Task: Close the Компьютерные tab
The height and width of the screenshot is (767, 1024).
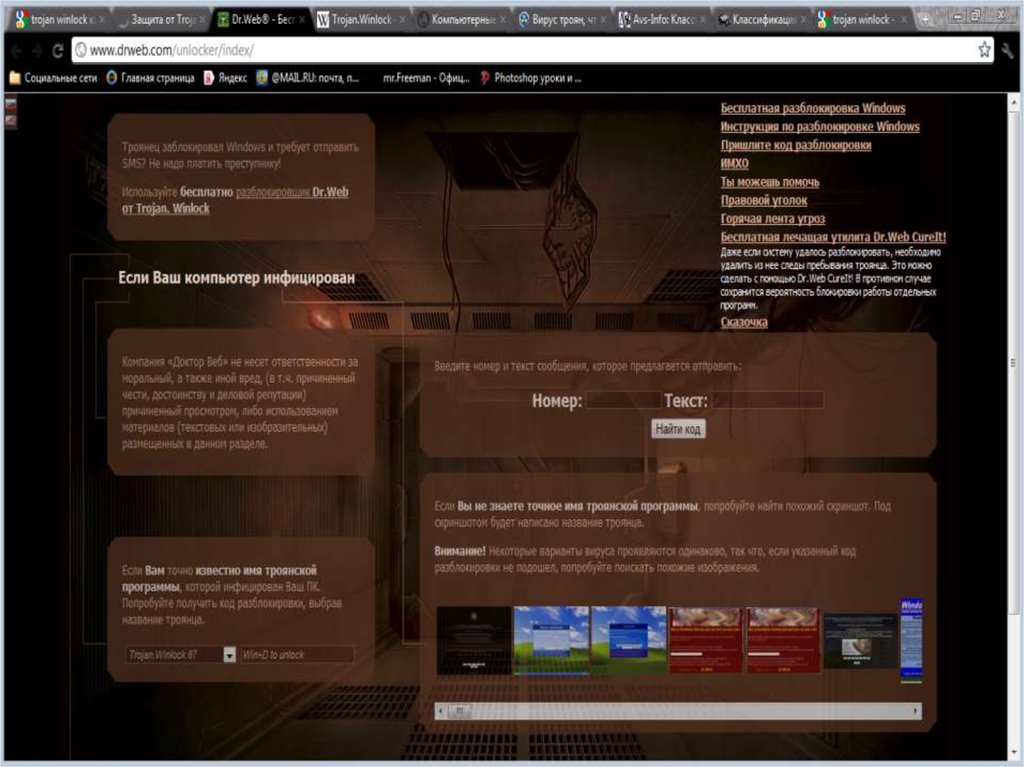Action: 503,20
